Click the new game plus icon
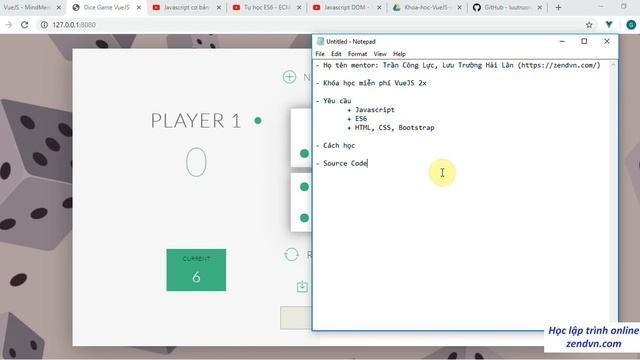The height and width of the screenshot is (360, 640). tap(289, 77)
